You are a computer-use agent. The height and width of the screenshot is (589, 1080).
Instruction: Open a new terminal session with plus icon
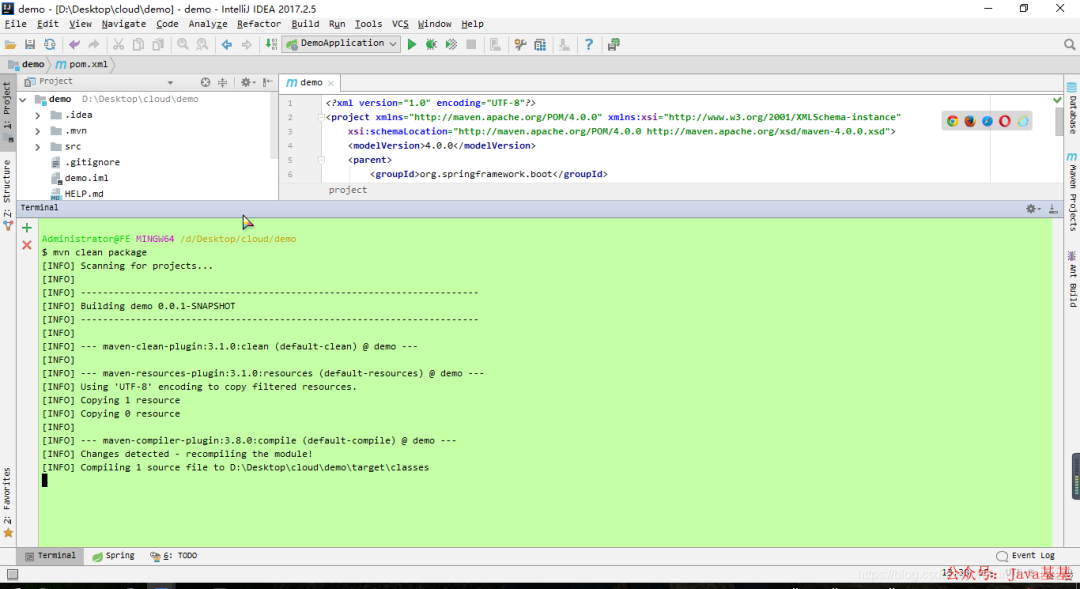point(27,228)
